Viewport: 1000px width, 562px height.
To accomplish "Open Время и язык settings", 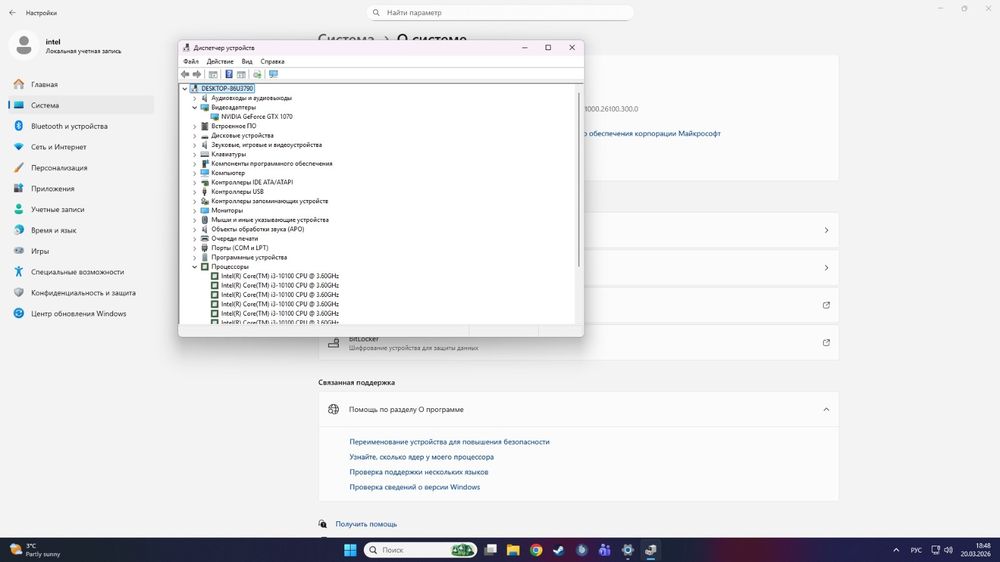I will pyautogui.click(x=80, y=230).
